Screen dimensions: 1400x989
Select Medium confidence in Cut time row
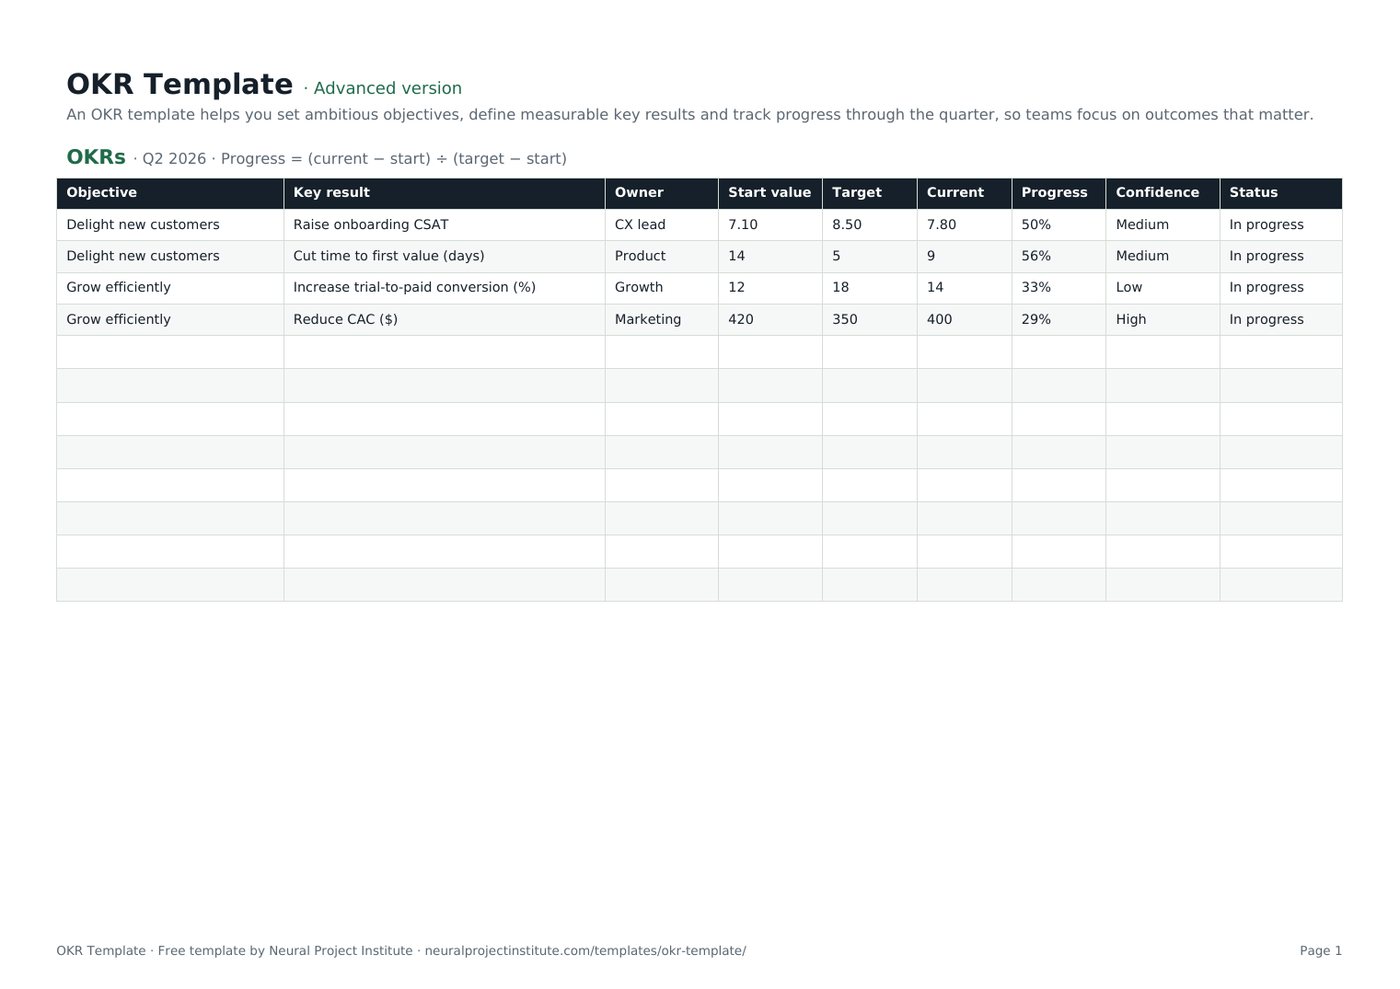tap(1162, 256)
